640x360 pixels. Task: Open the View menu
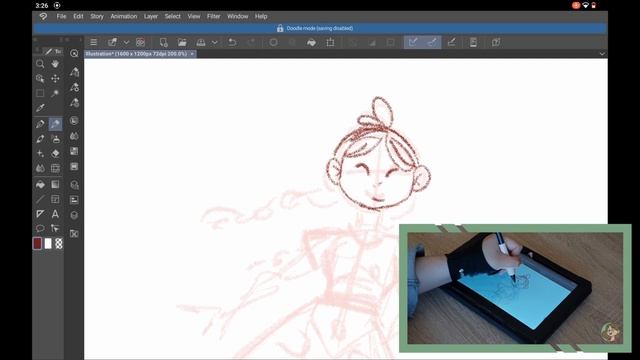point(194,16)
